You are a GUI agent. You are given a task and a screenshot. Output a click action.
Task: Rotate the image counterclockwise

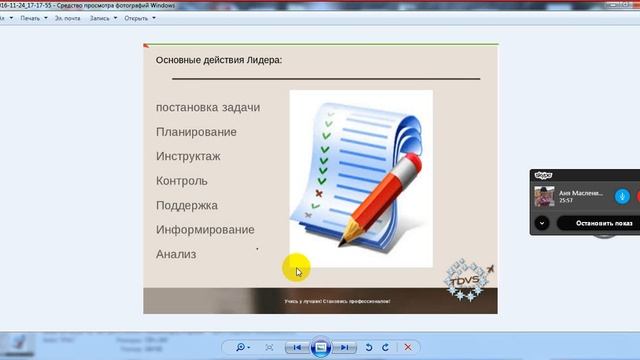[x=369, y=347]
